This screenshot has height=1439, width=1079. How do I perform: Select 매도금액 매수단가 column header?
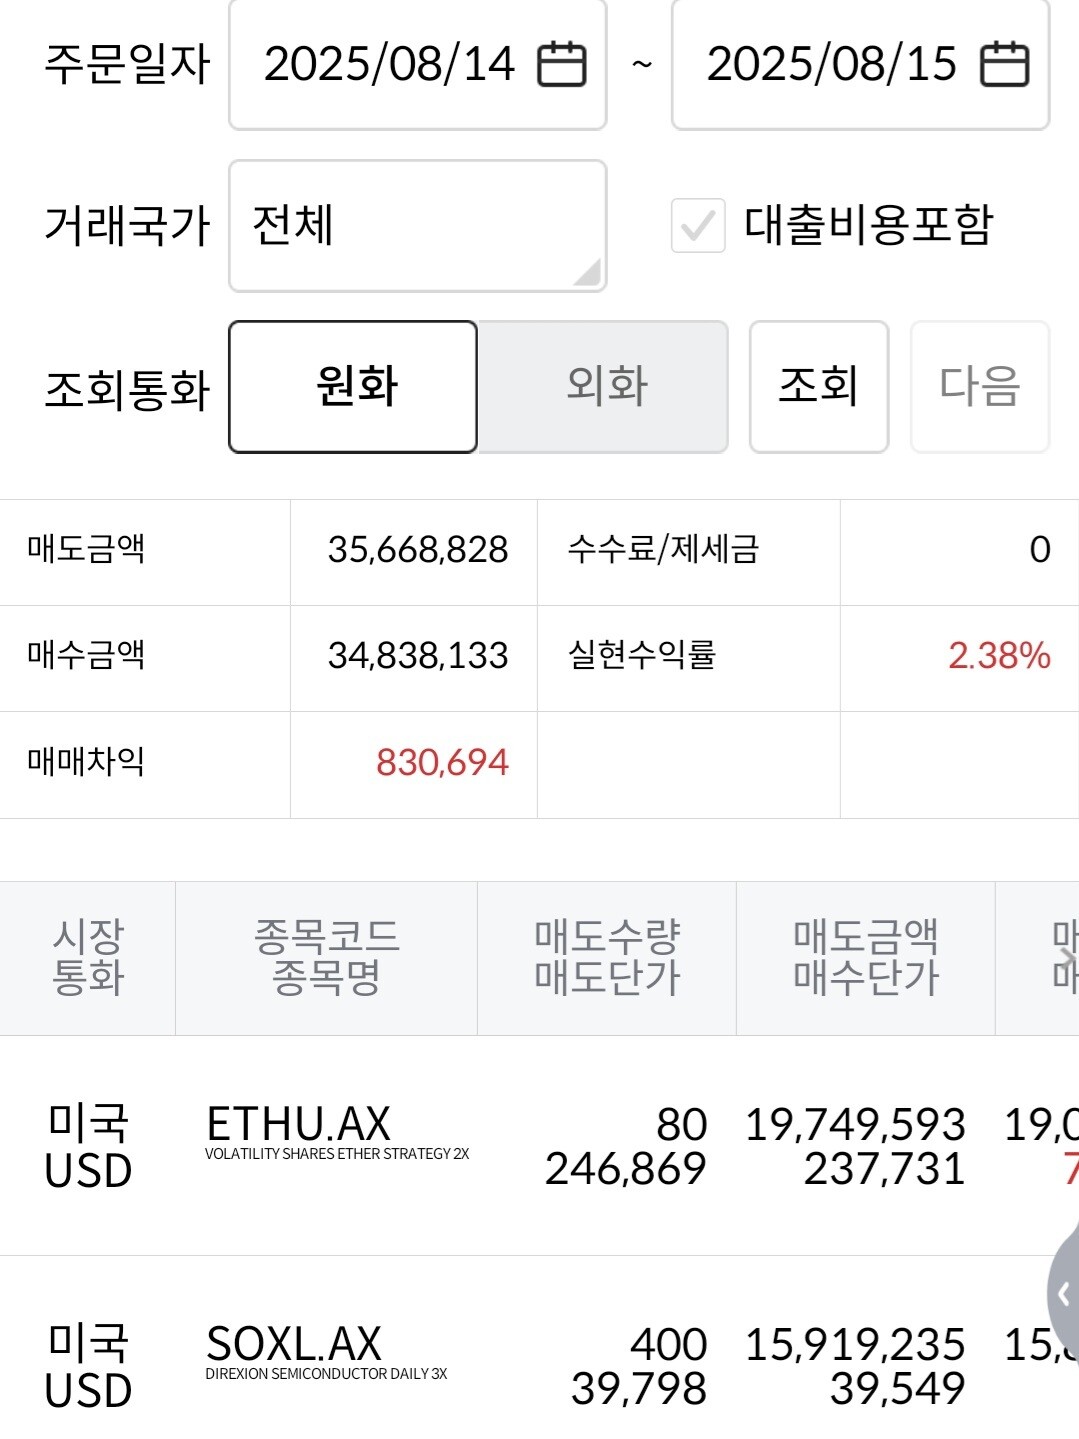pos(865,957)
